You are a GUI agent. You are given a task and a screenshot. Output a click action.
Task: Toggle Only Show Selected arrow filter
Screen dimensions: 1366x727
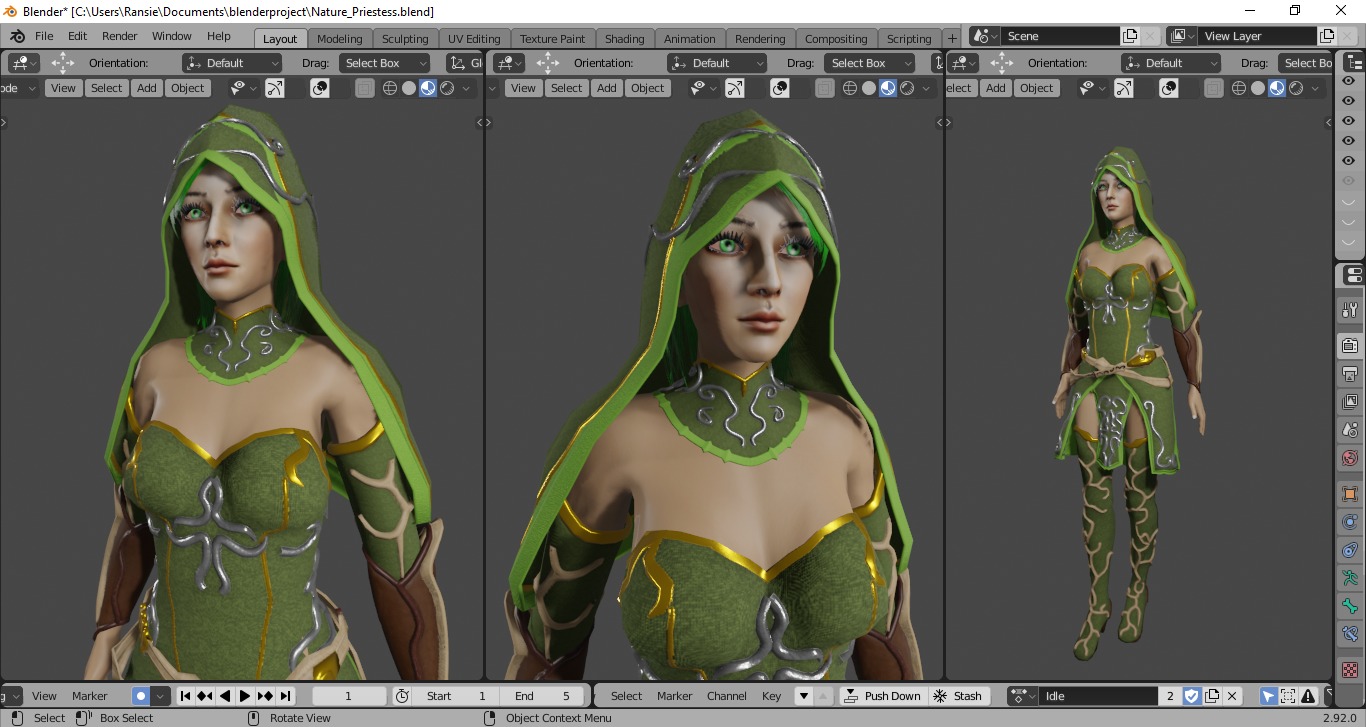[x=1268, y=696]
